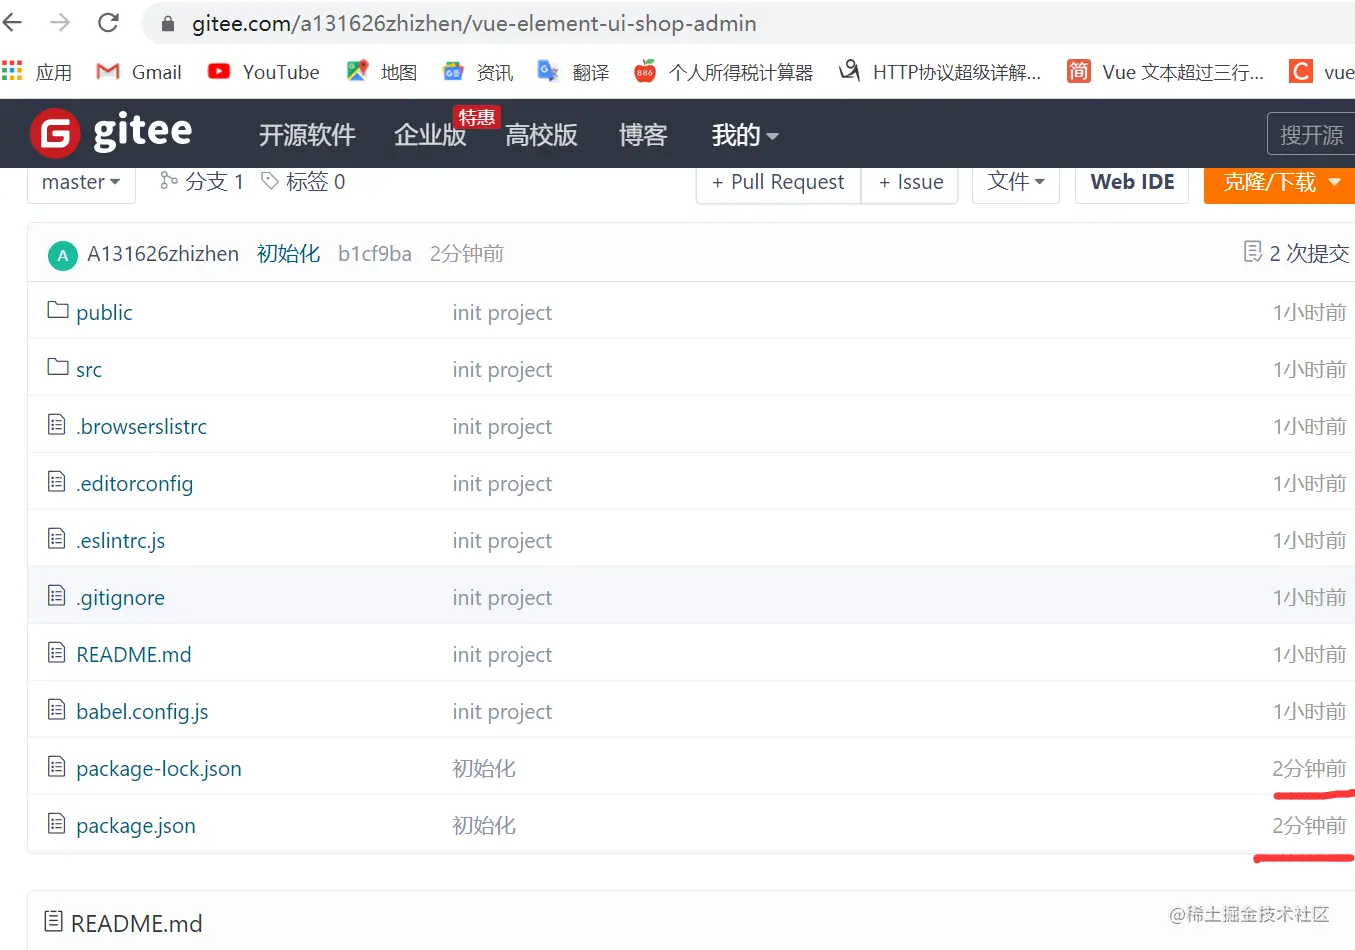Open the .gitignore file

tap(121, 597)
